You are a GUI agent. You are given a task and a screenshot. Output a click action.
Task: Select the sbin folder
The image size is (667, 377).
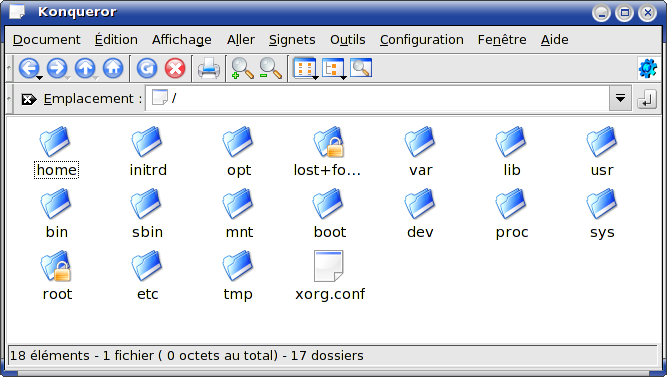click(x=147, y=214)
